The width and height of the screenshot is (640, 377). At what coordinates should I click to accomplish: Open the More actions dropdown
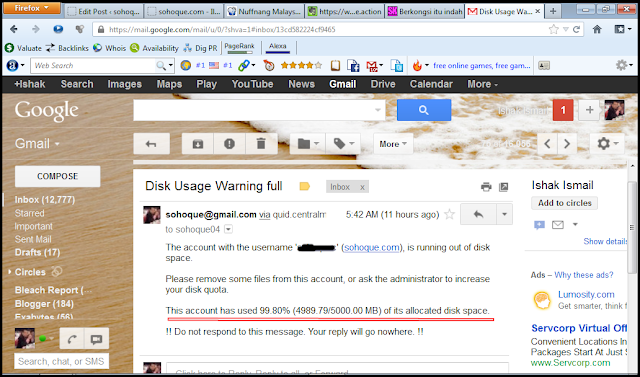pos(393,144)
